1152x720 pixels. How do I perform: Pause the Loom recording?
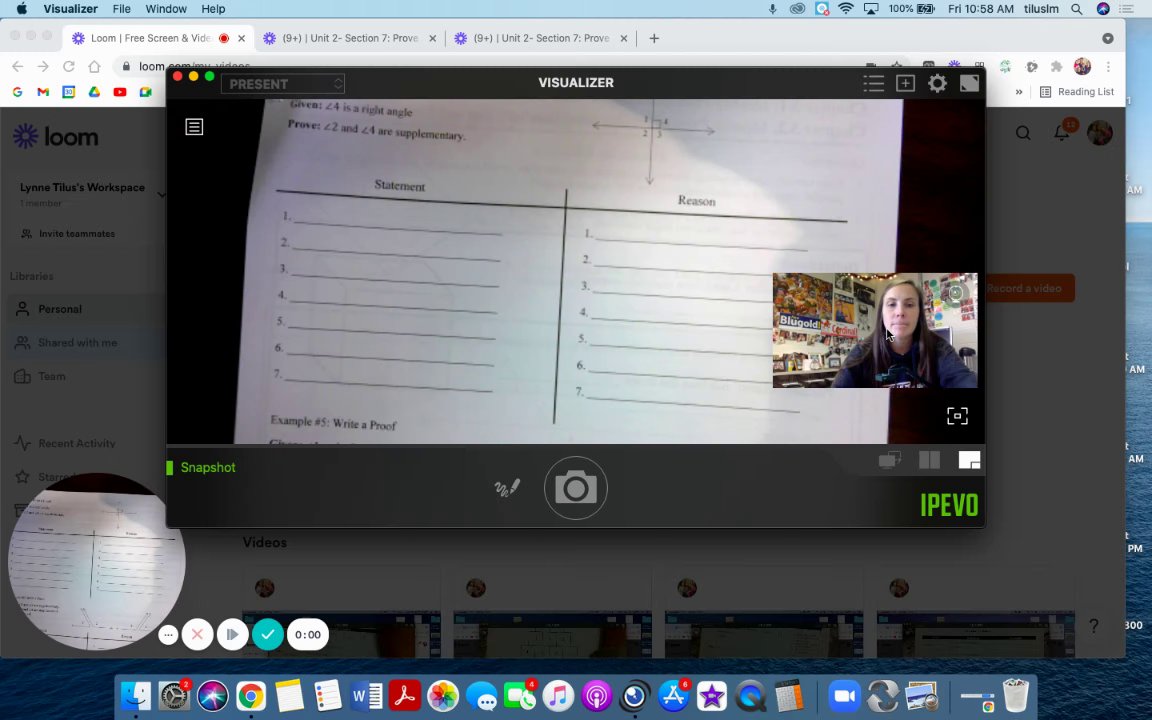[x=232, y=635]
